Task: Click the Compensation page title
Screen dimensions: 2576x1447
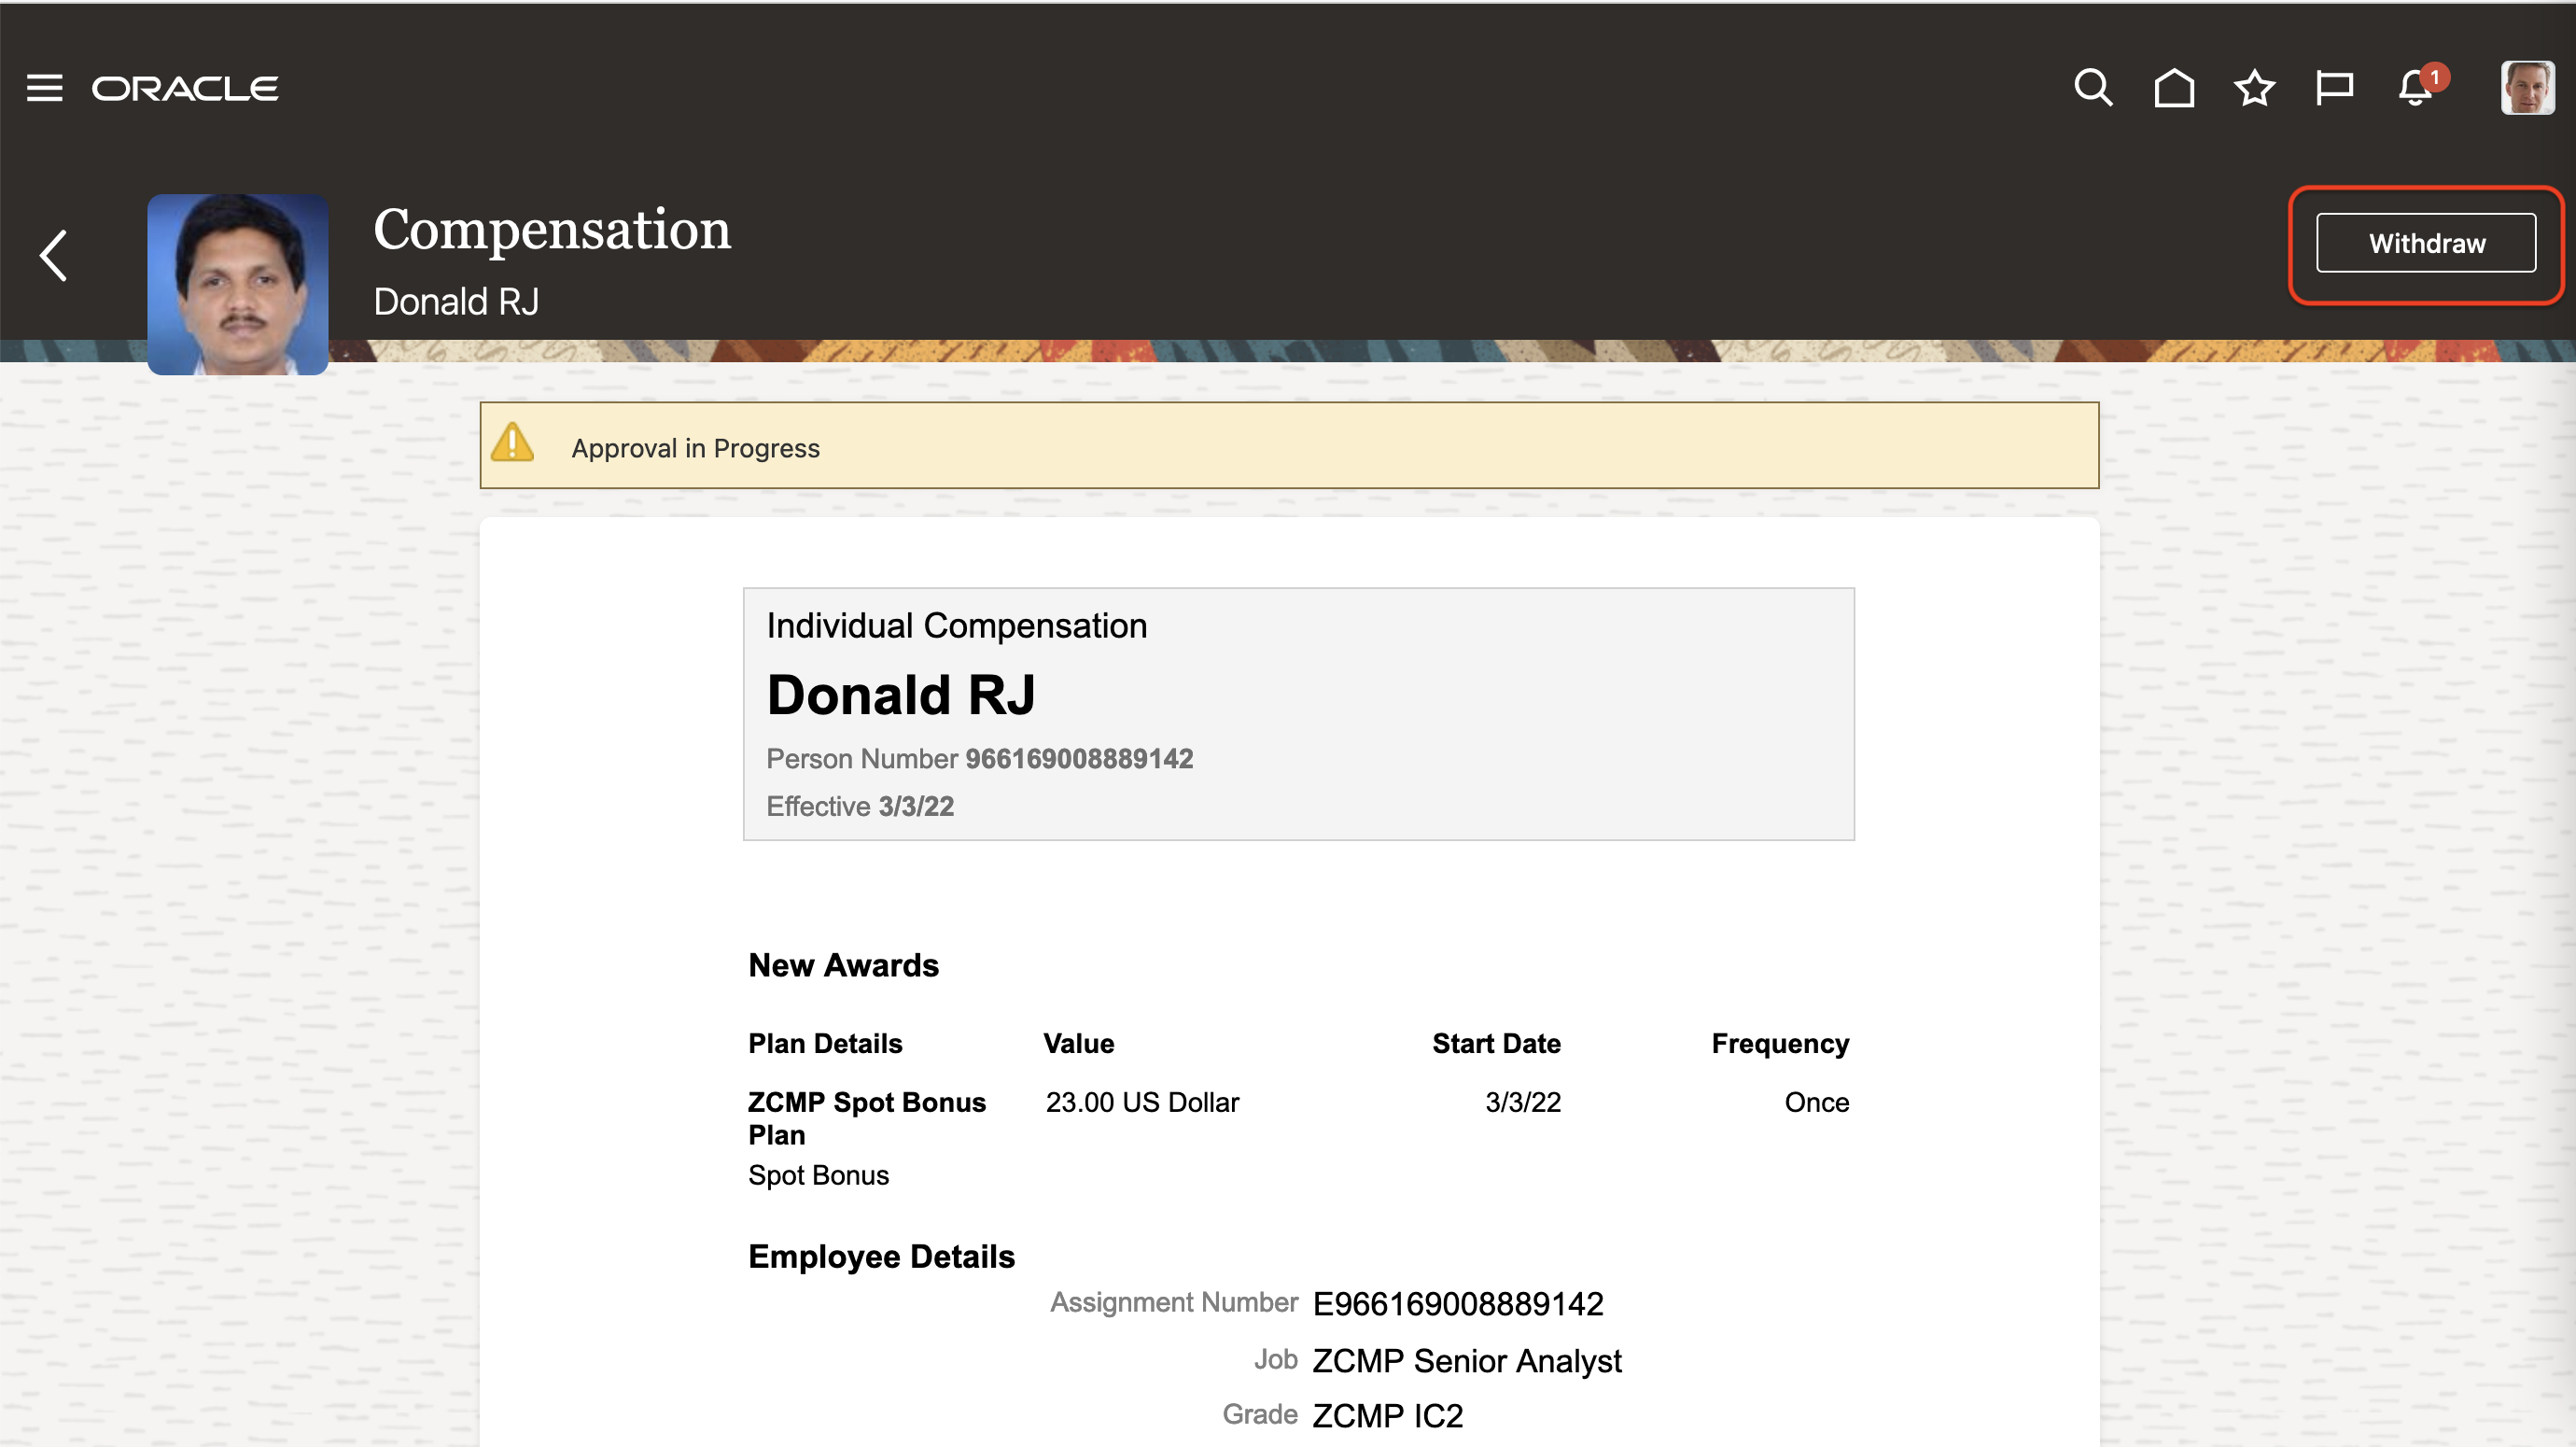Action: point(552,229)
